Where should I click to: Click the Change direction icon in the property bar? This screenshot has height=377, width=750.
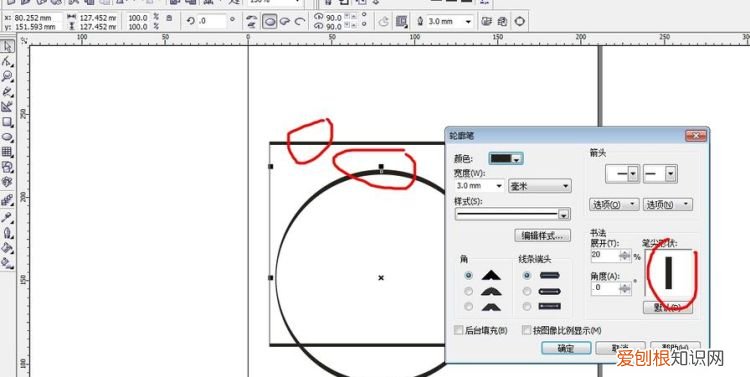(384, 22)
